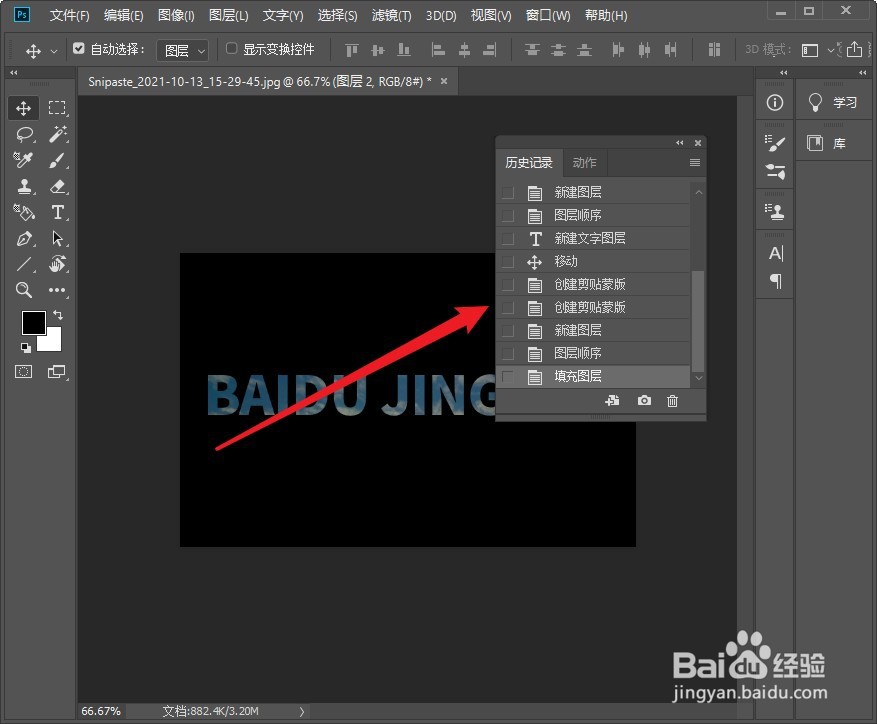Select the Clone Stamp tool
877x724 pixels.
coord(24,186)
